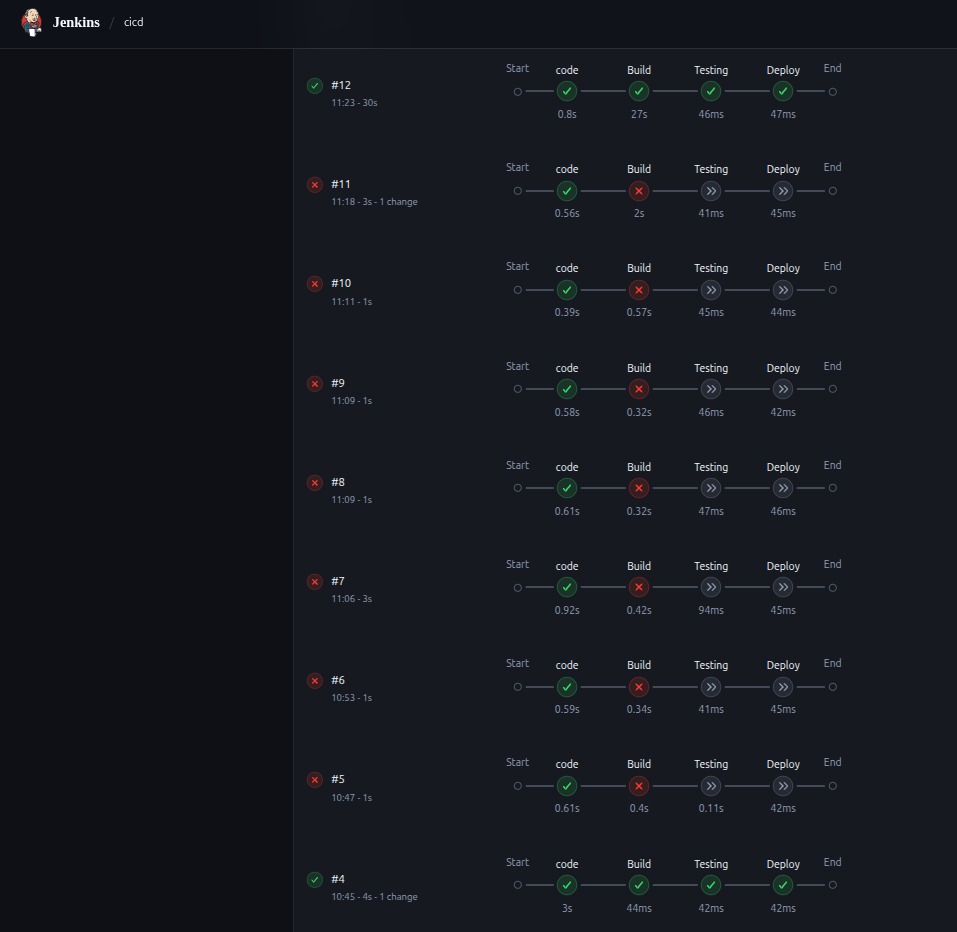Click the '10:53 - 1s' timestamp of #6

pos(352,698)
